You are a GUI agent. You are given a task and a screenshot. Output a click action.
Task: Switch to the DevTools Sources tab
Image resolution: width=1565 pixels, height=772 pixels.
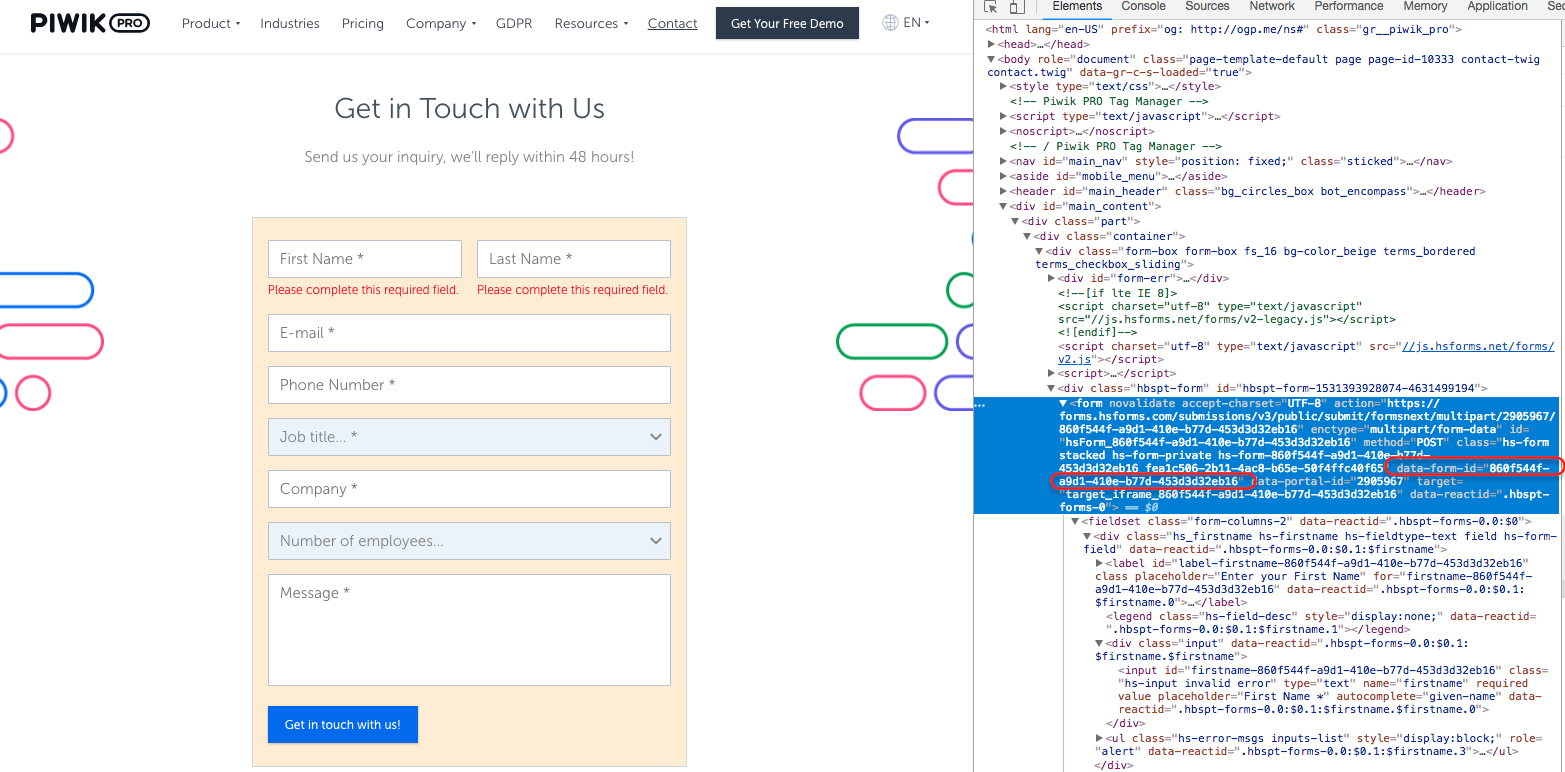coord(1207,6)
